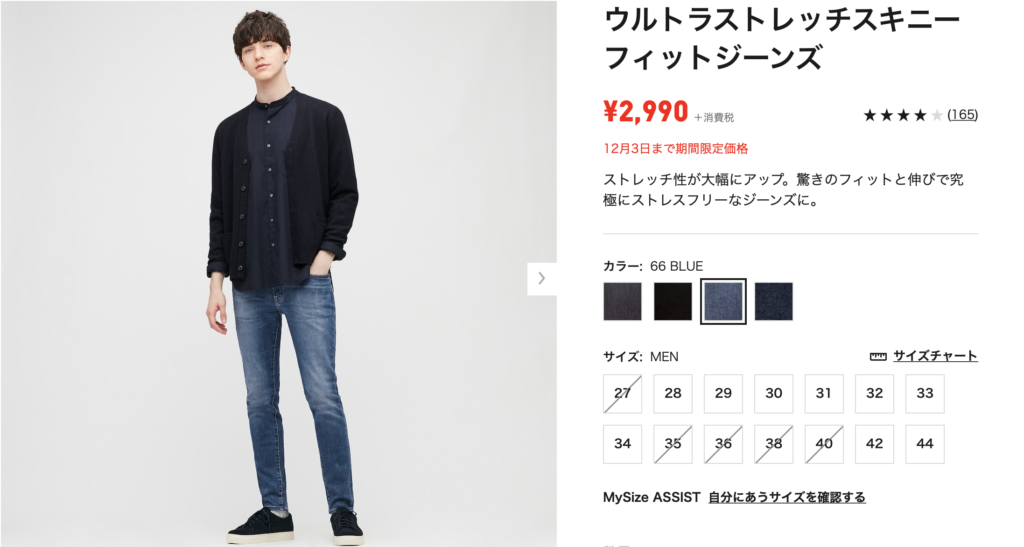Select size 33
Viewport: 1024px width, 547px height.
(x=925, y=394)
